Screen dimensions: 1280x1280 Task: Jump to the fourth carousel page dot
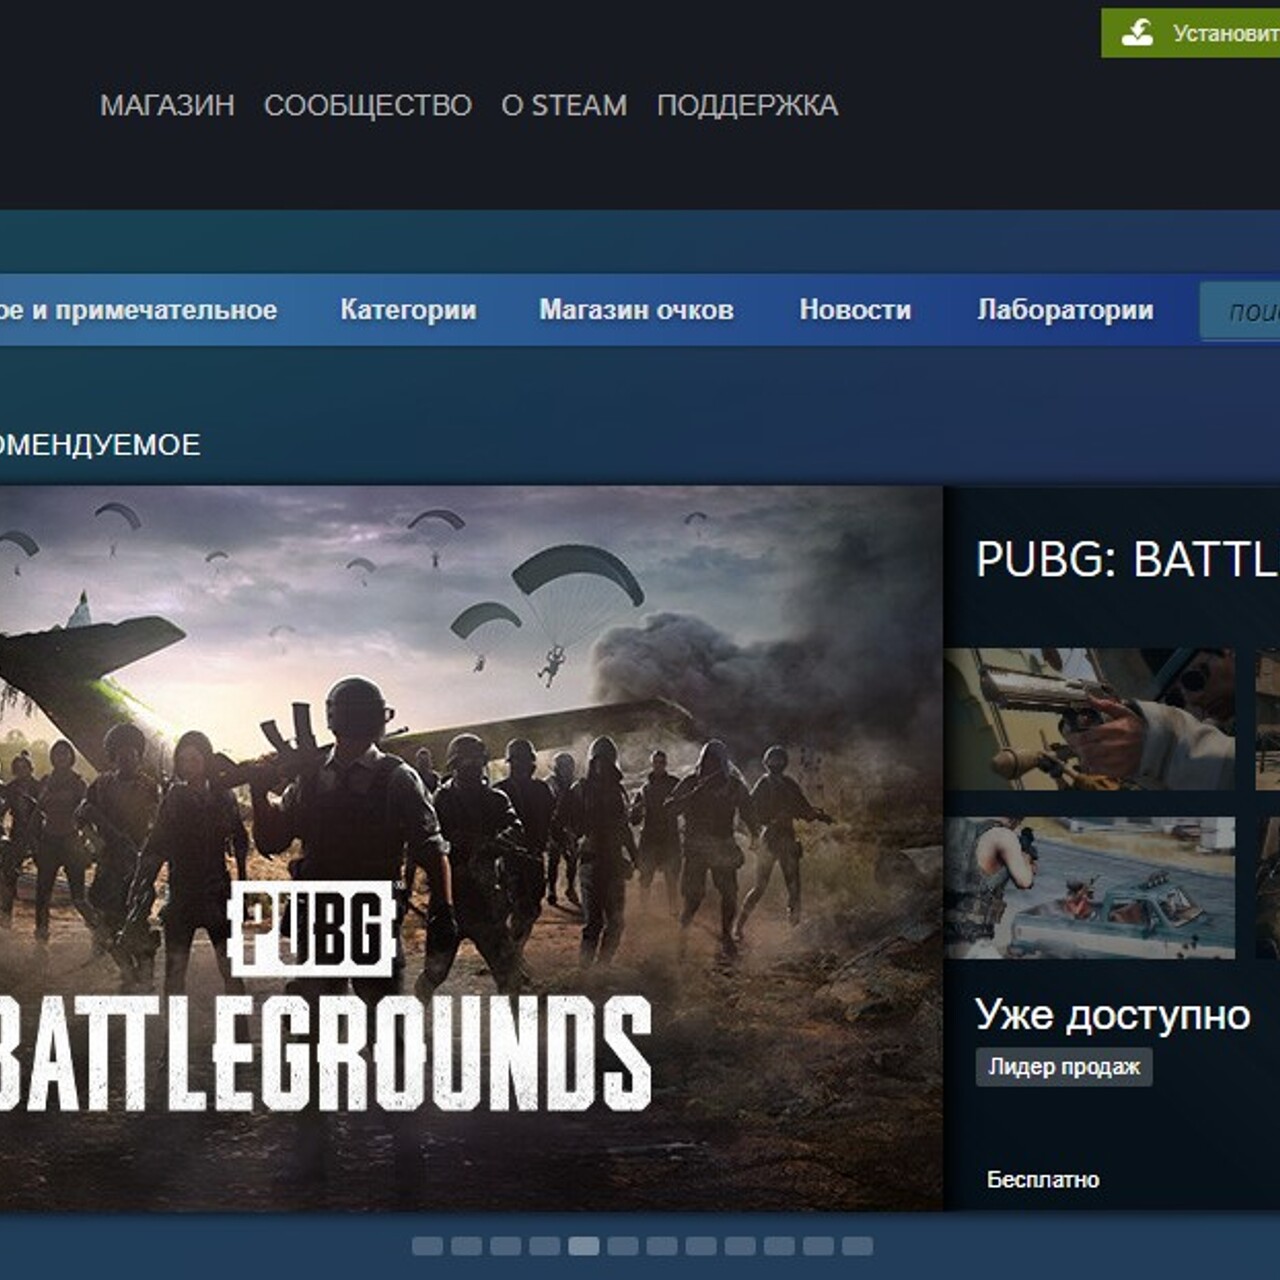[x=544, y=1246]
